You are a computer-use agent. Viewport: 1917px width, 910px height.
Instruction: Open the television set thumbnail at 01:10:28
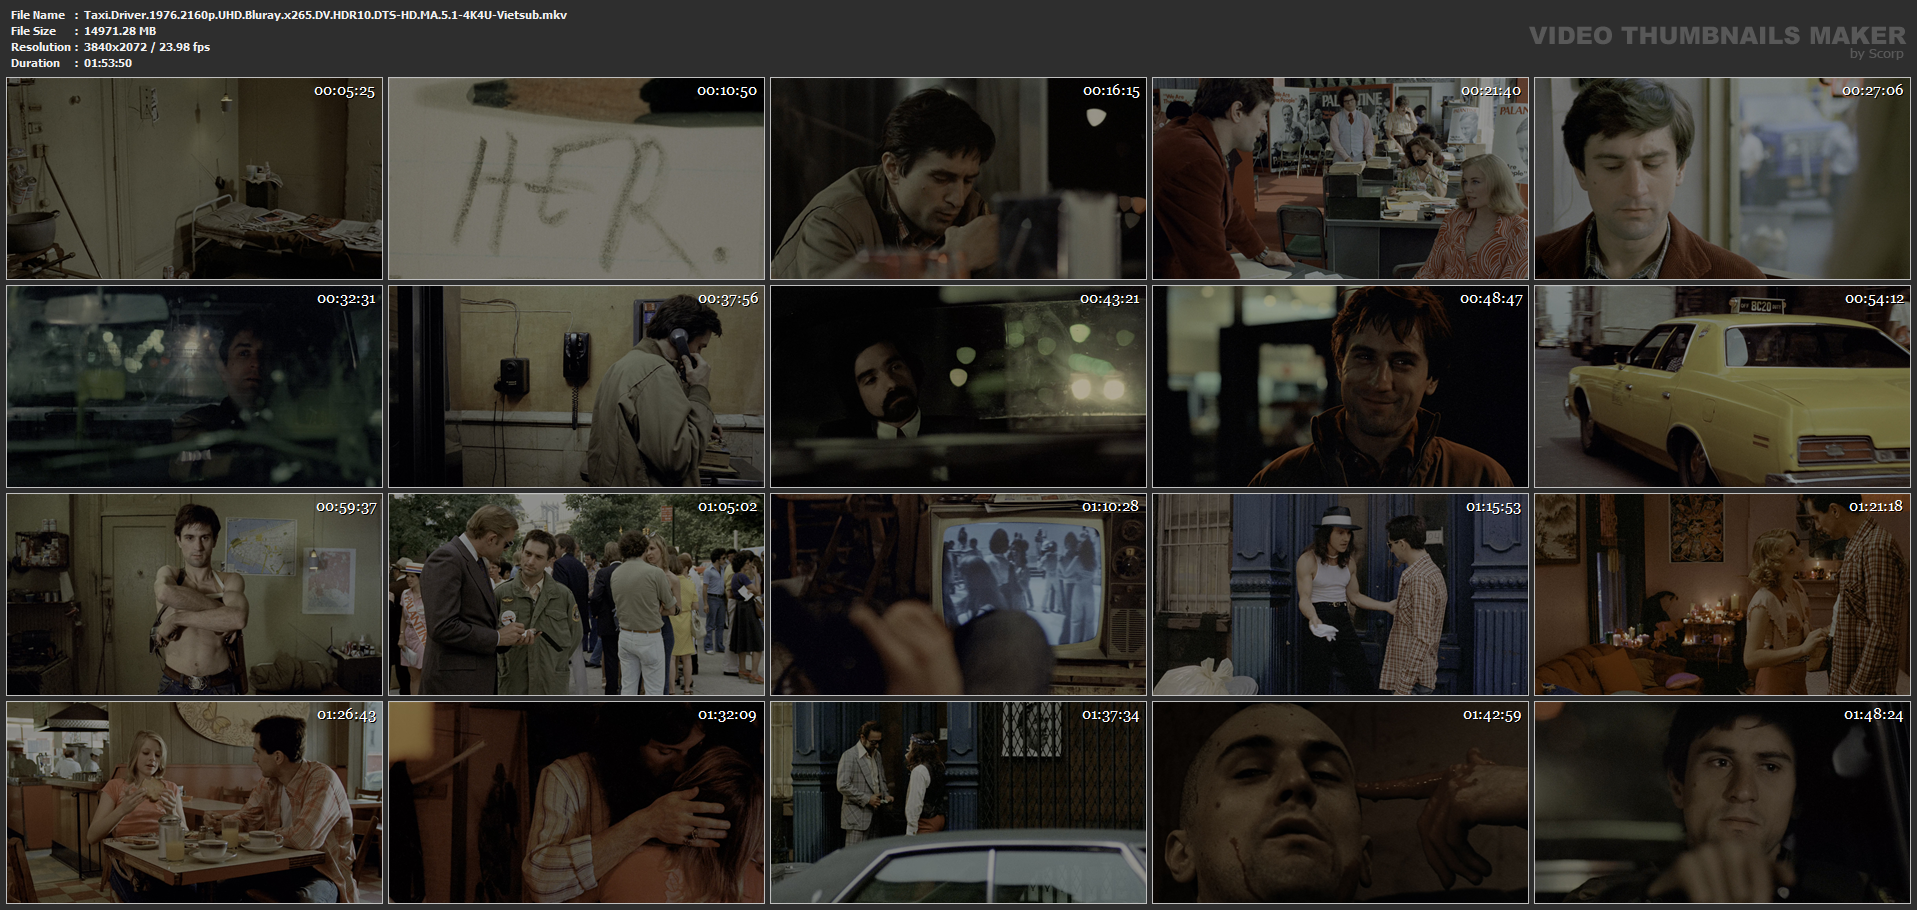tap(959, 595)
